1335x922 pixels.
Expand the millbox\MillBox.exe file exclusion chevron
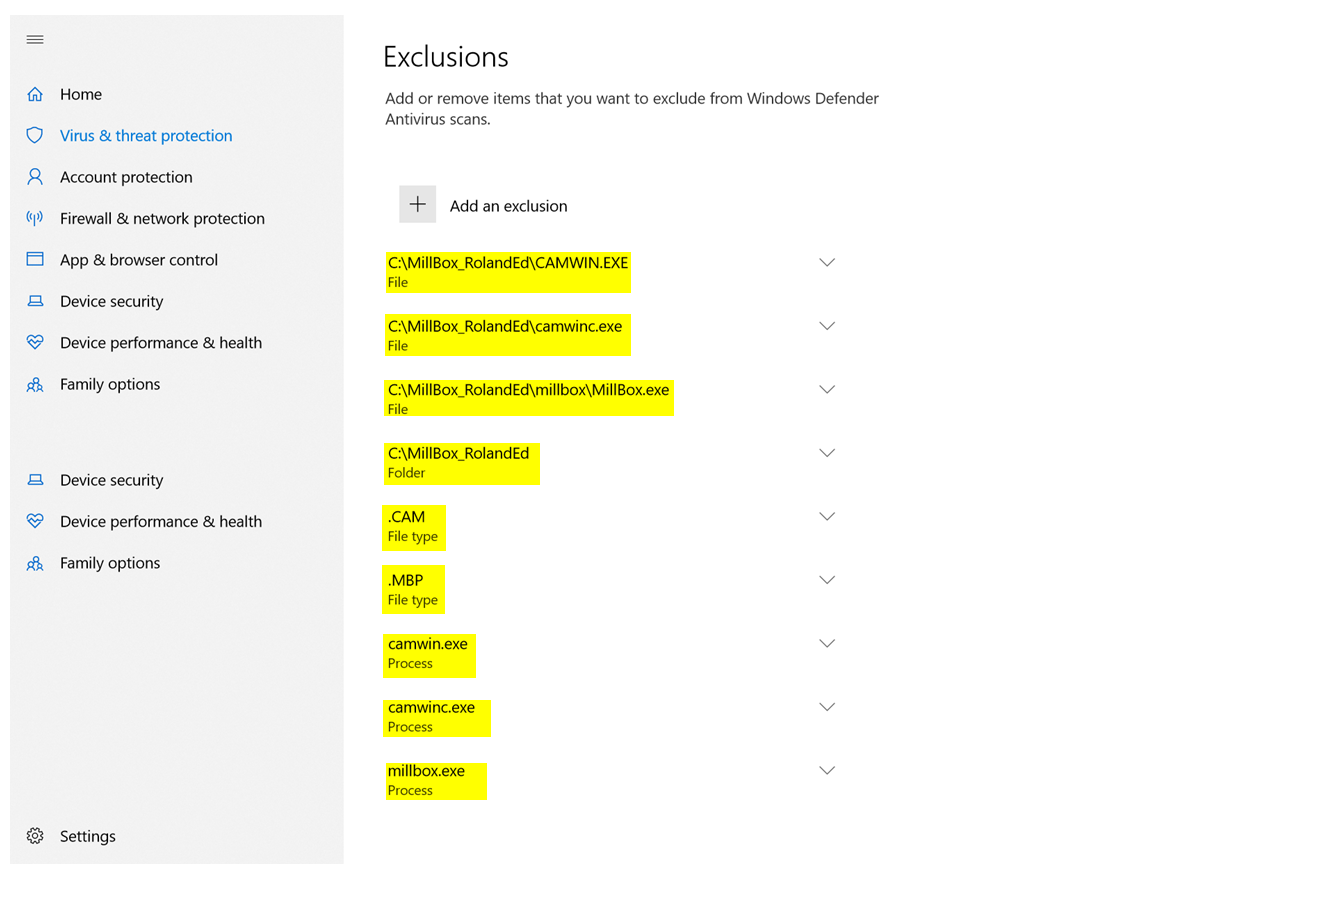coord(827,389)
